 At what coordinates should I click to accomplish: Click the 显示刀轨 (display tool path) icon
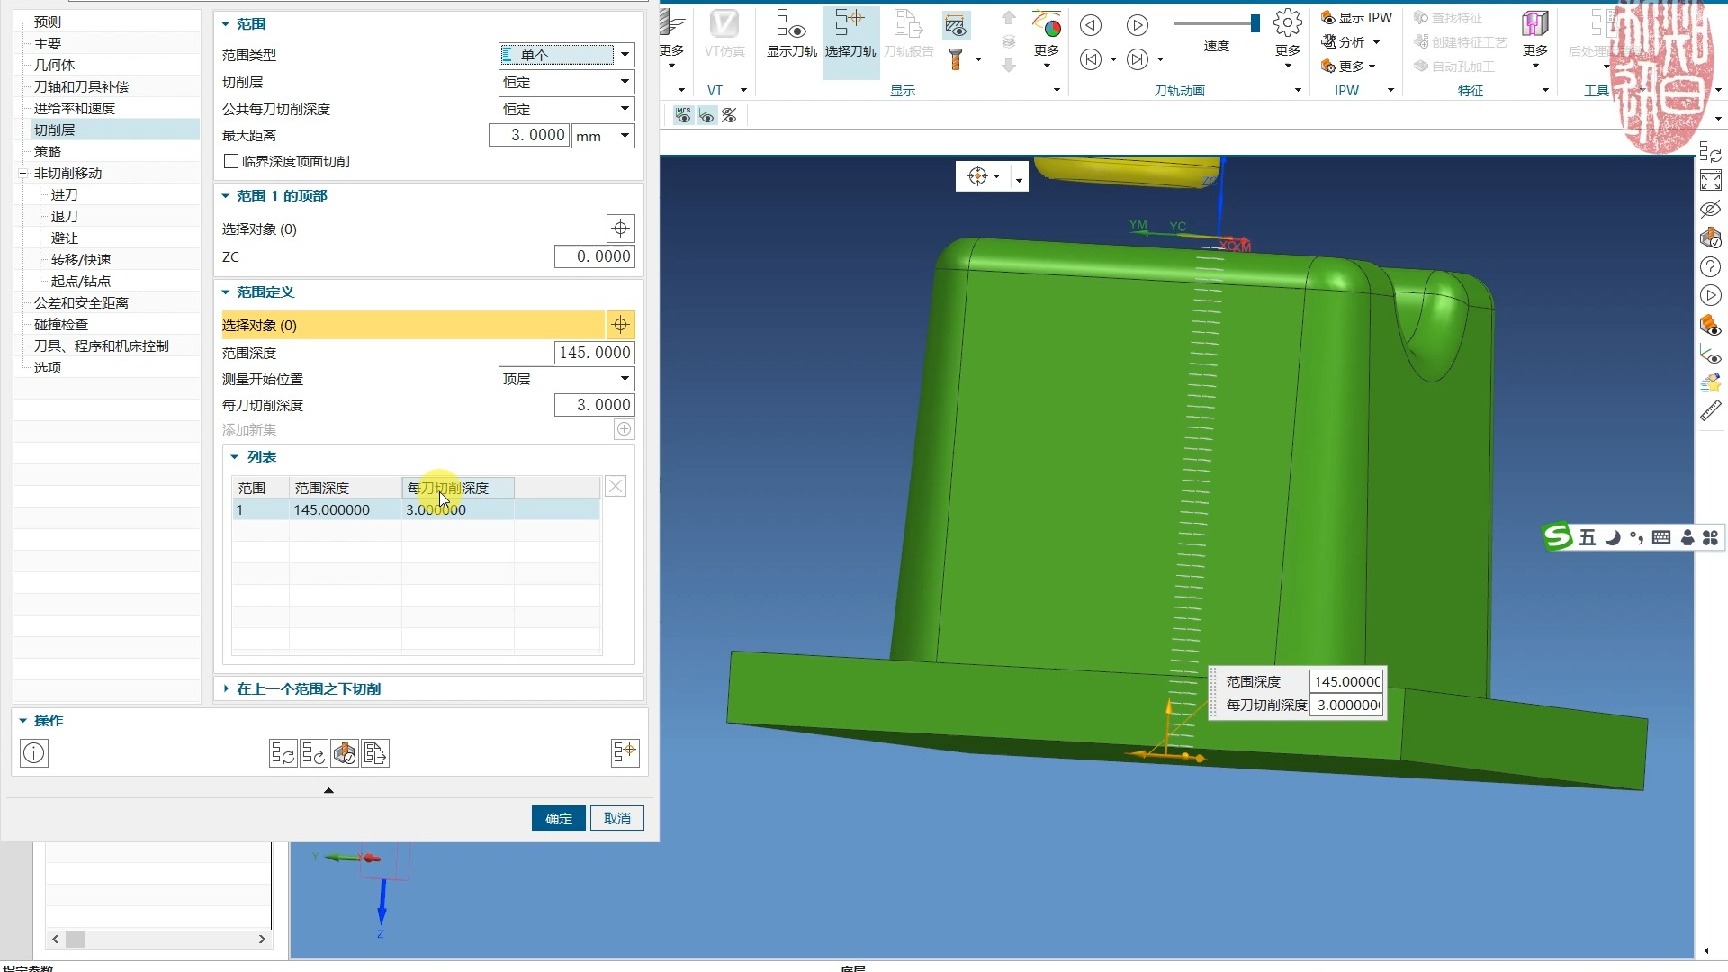pos(791,26)
